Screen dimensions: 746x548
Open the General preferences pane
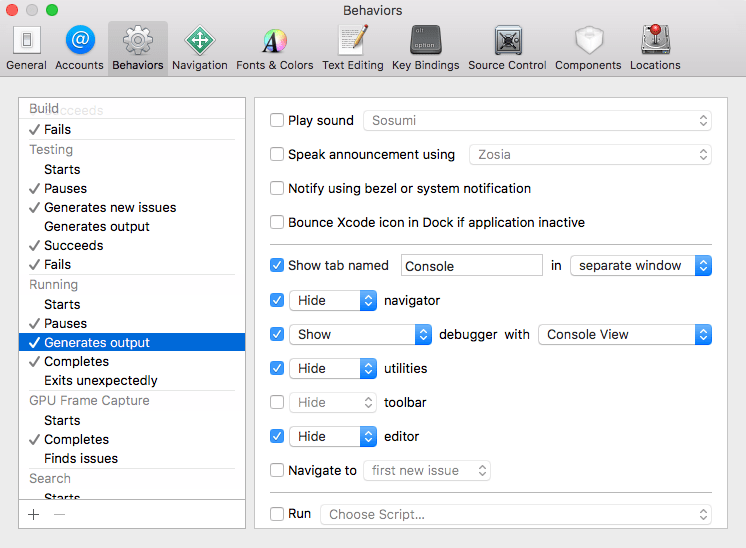coord(26,48)
